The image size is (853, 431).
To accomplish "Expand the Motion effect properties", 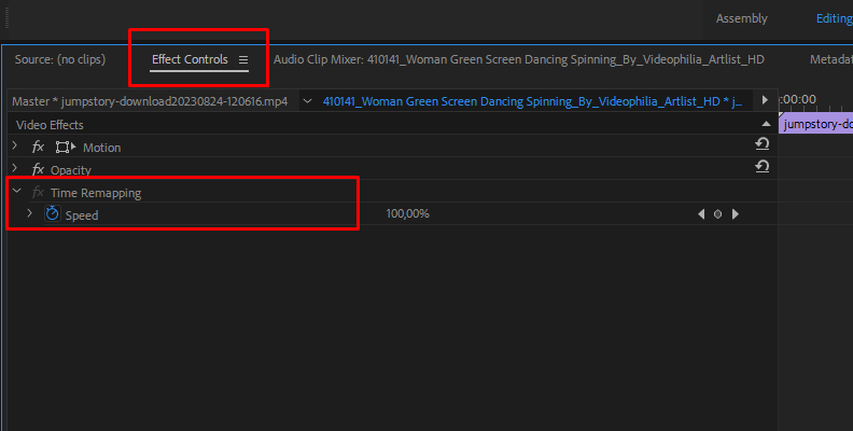I will (x=15, y=146).
